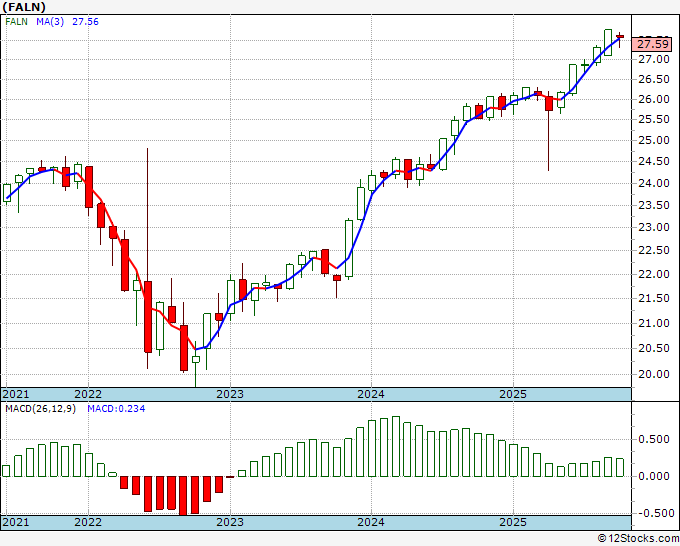680x546 pixels.
Task: Click the 22.50 price axis label
Action: 654,250
